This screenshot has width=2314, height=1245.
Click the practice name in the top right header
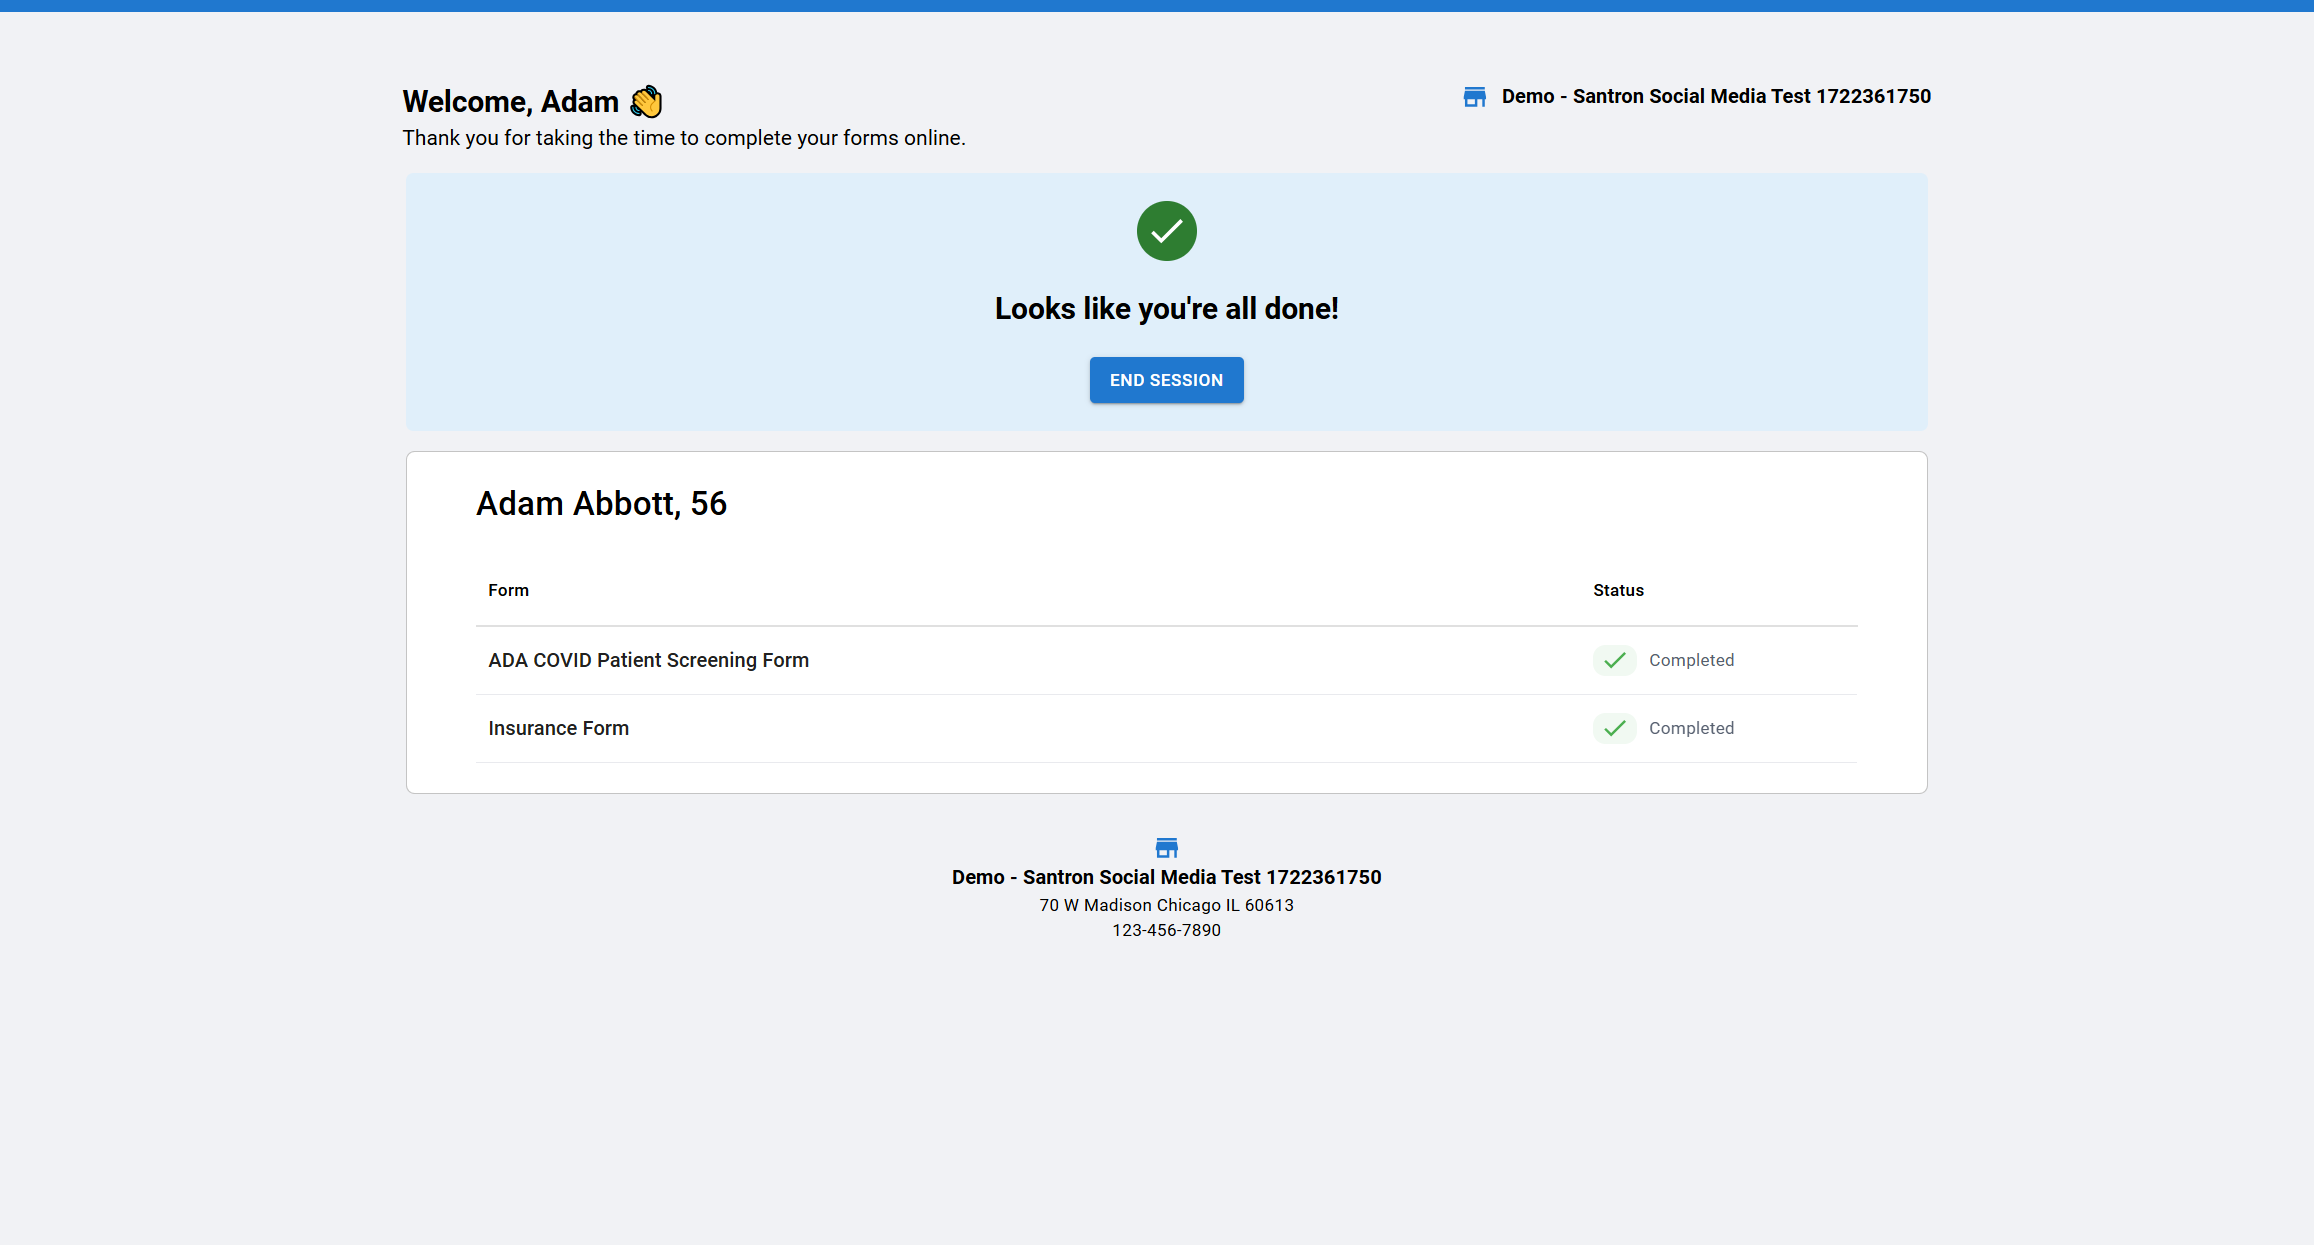[1716, 96]
